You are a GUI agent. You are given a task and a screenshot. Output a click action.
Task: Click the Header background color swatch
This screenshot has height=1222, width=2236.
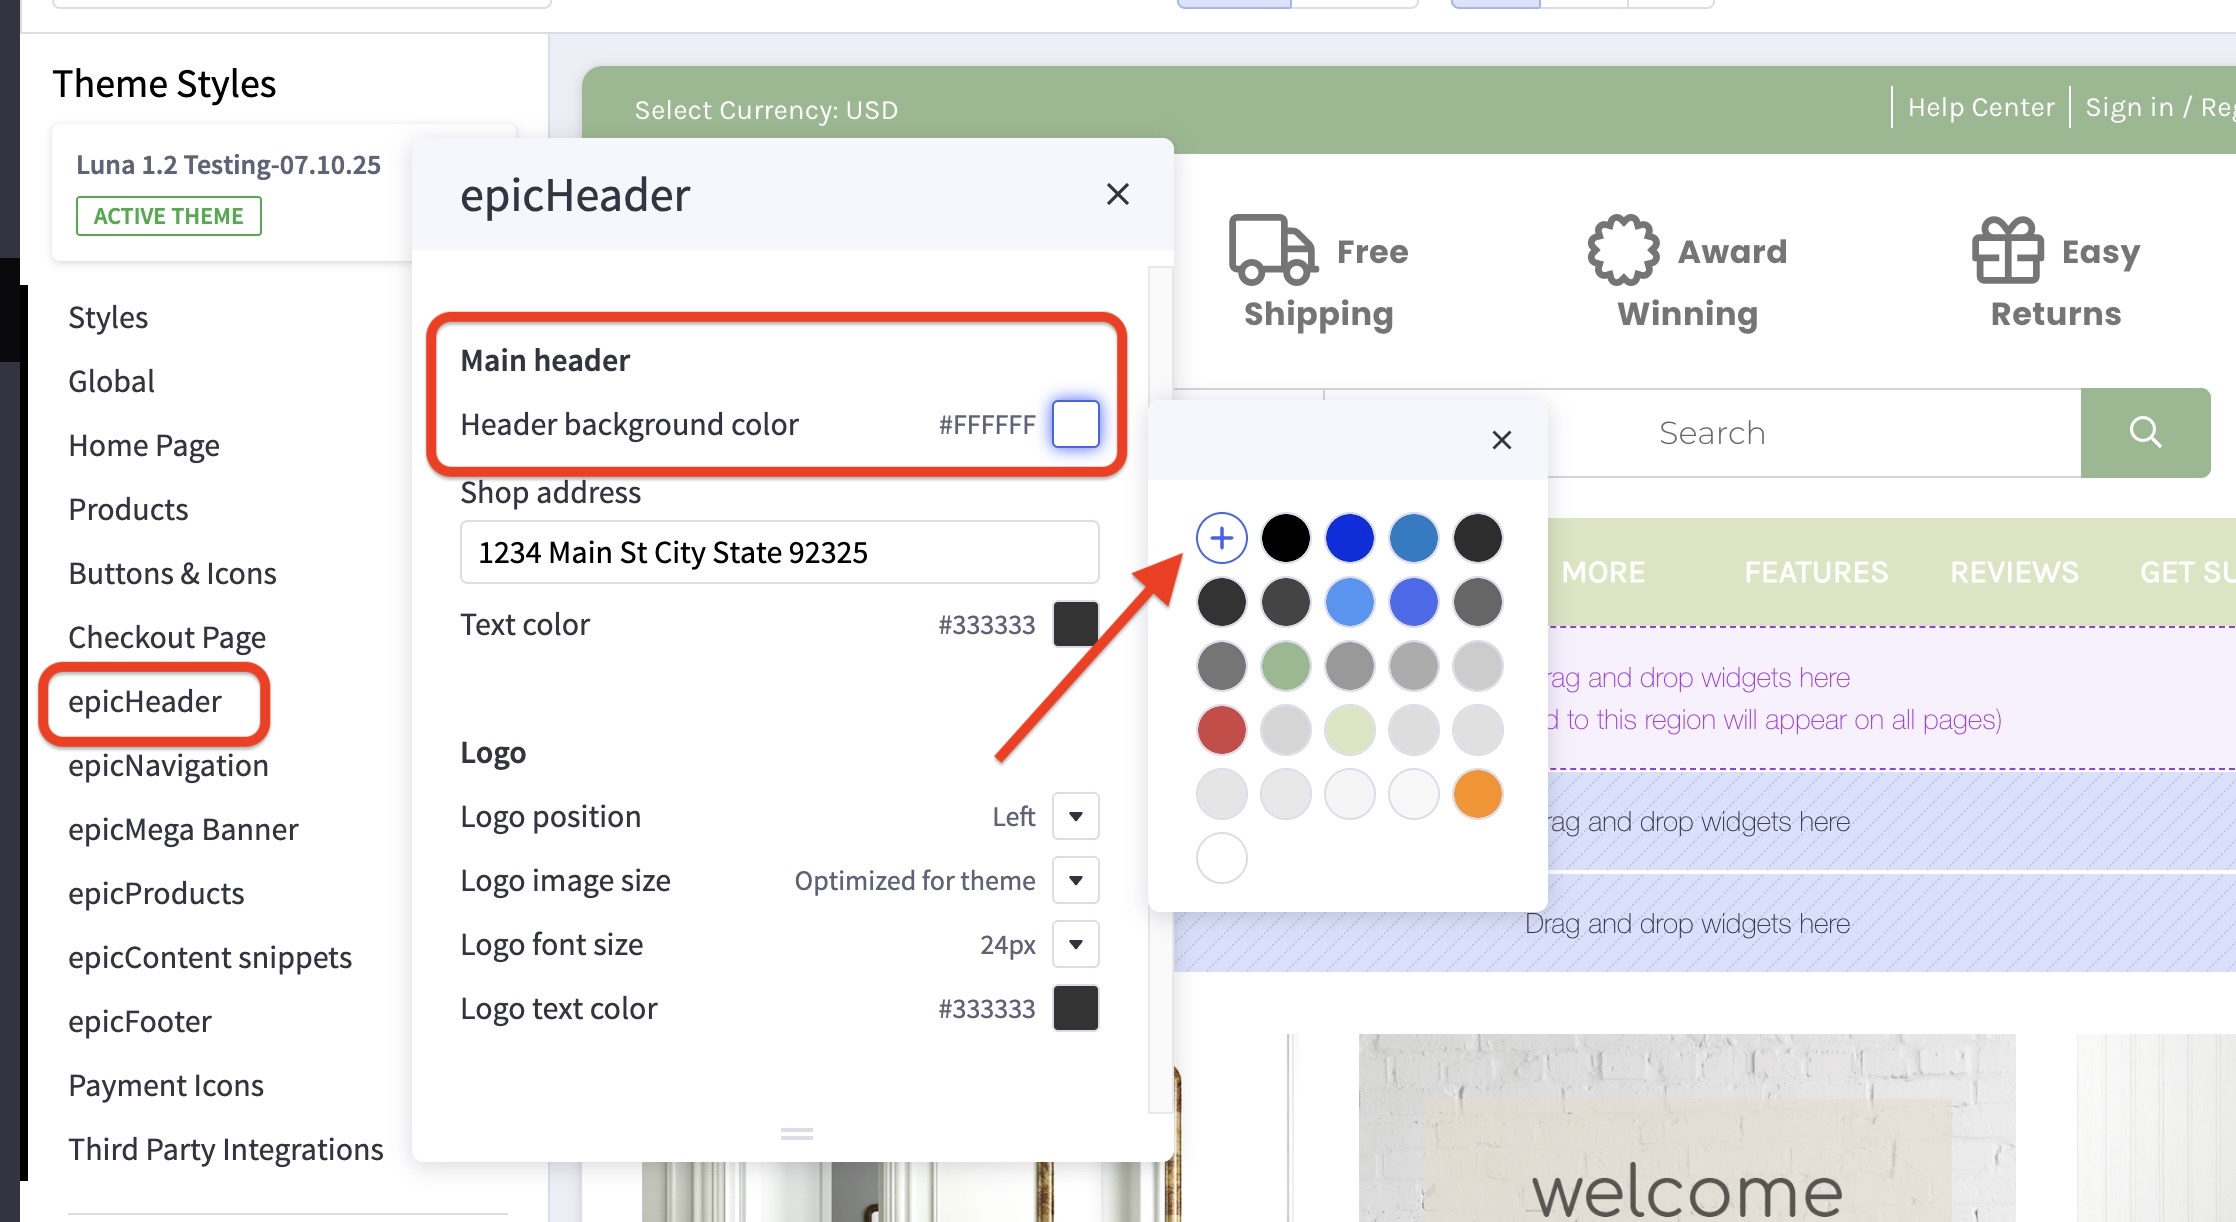[x=1075, y=424]
